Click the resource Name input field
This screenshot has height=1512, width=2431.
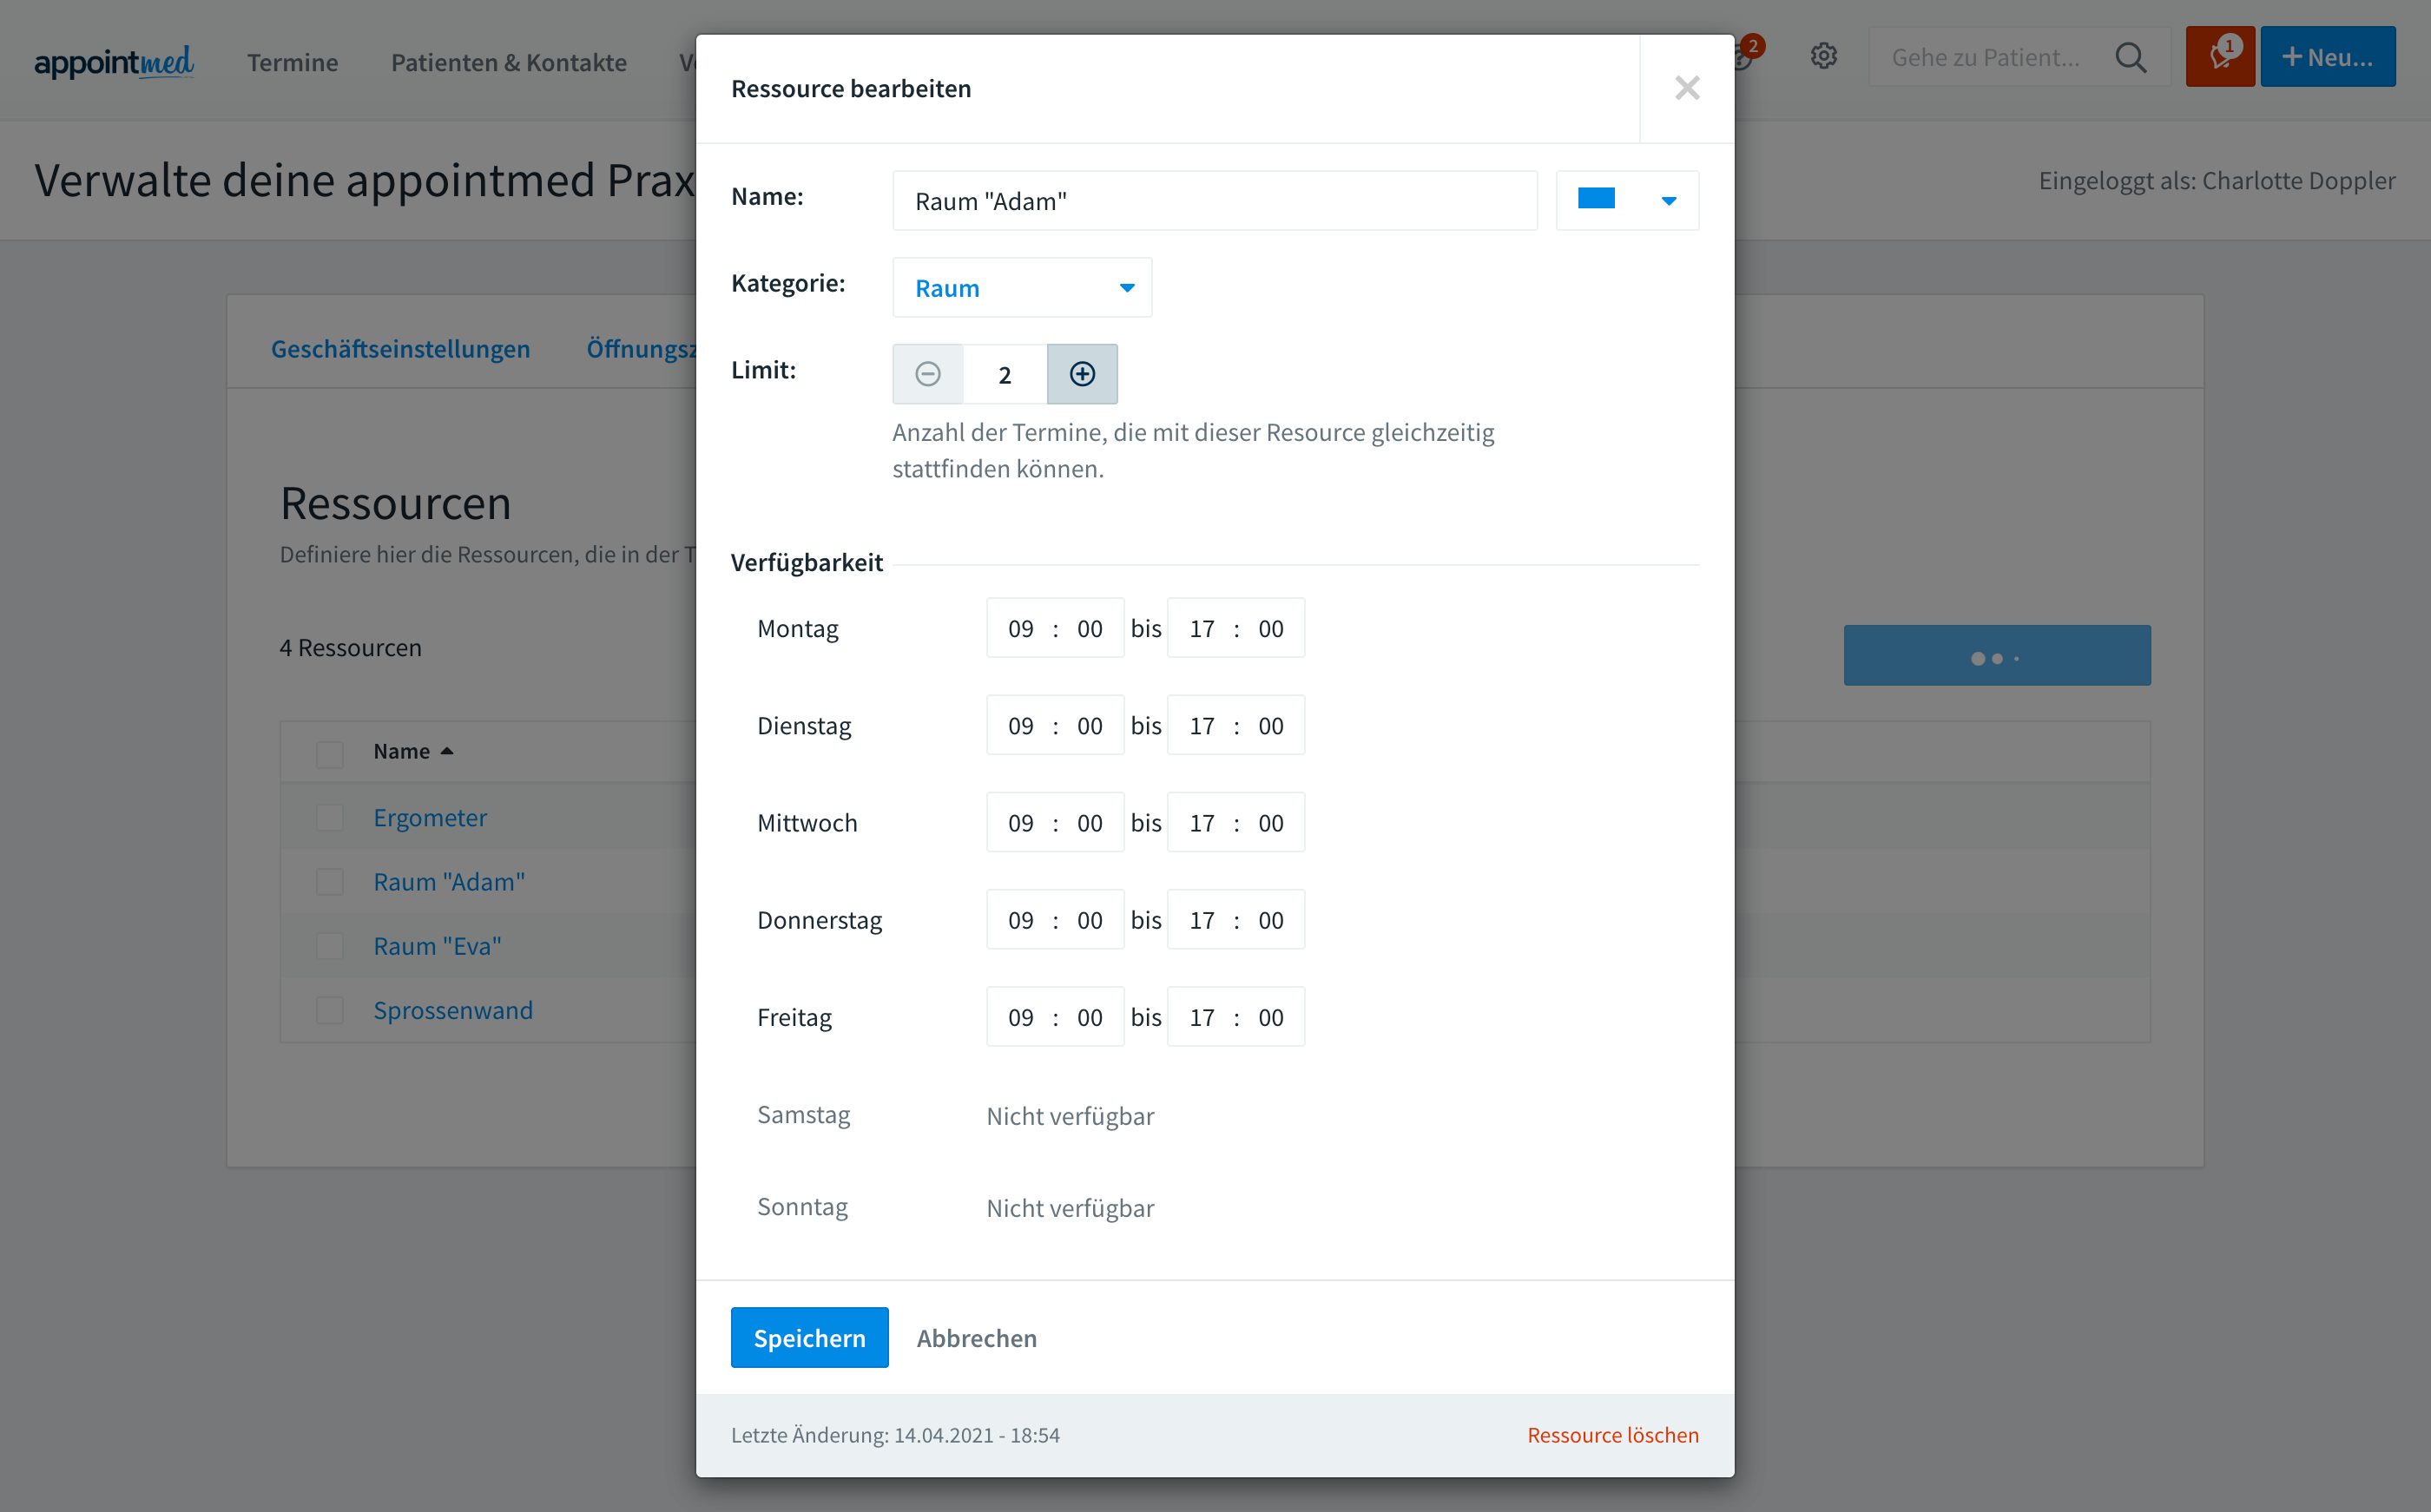click(1215, 201)
